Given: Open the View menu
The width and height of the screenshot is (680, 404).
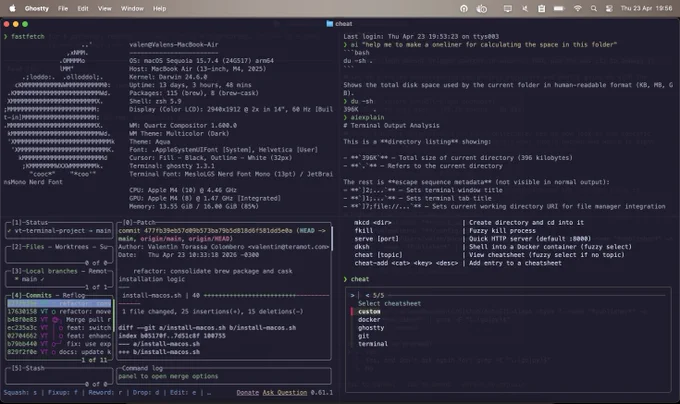Looking at the screenshot, I should pos(104,8).
